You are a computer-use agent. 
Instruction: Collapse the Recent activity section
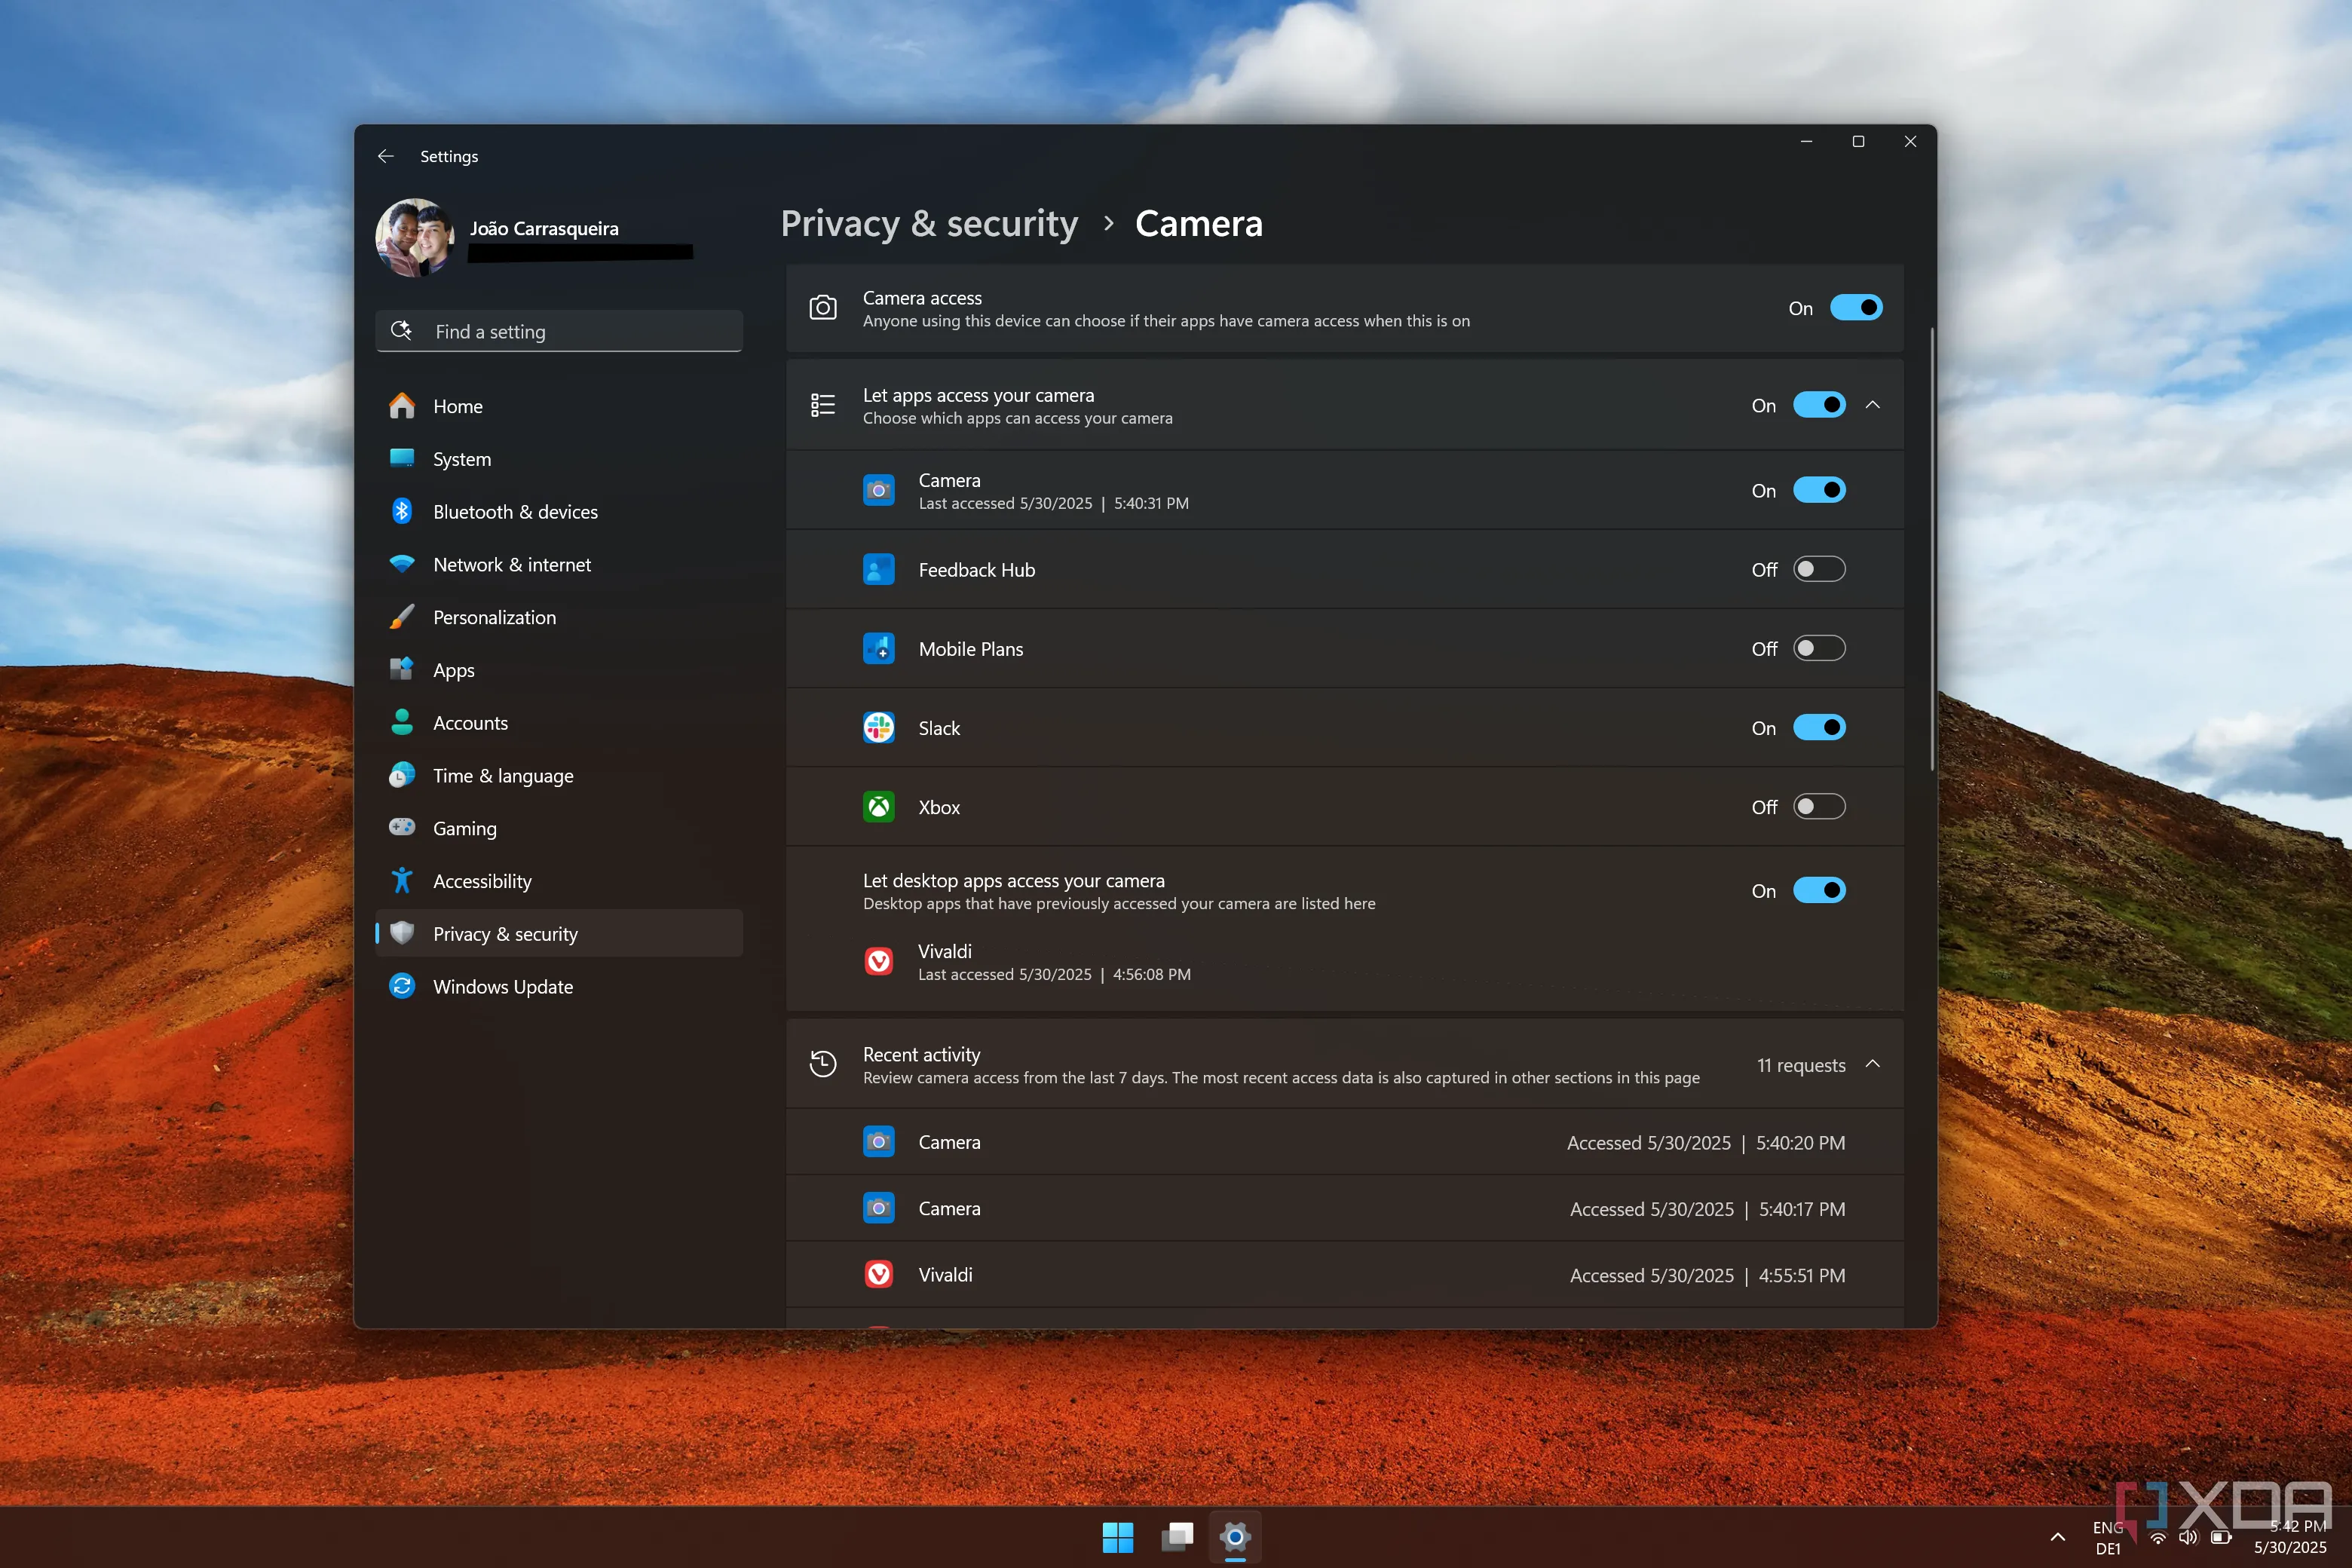point(1873,1064)
